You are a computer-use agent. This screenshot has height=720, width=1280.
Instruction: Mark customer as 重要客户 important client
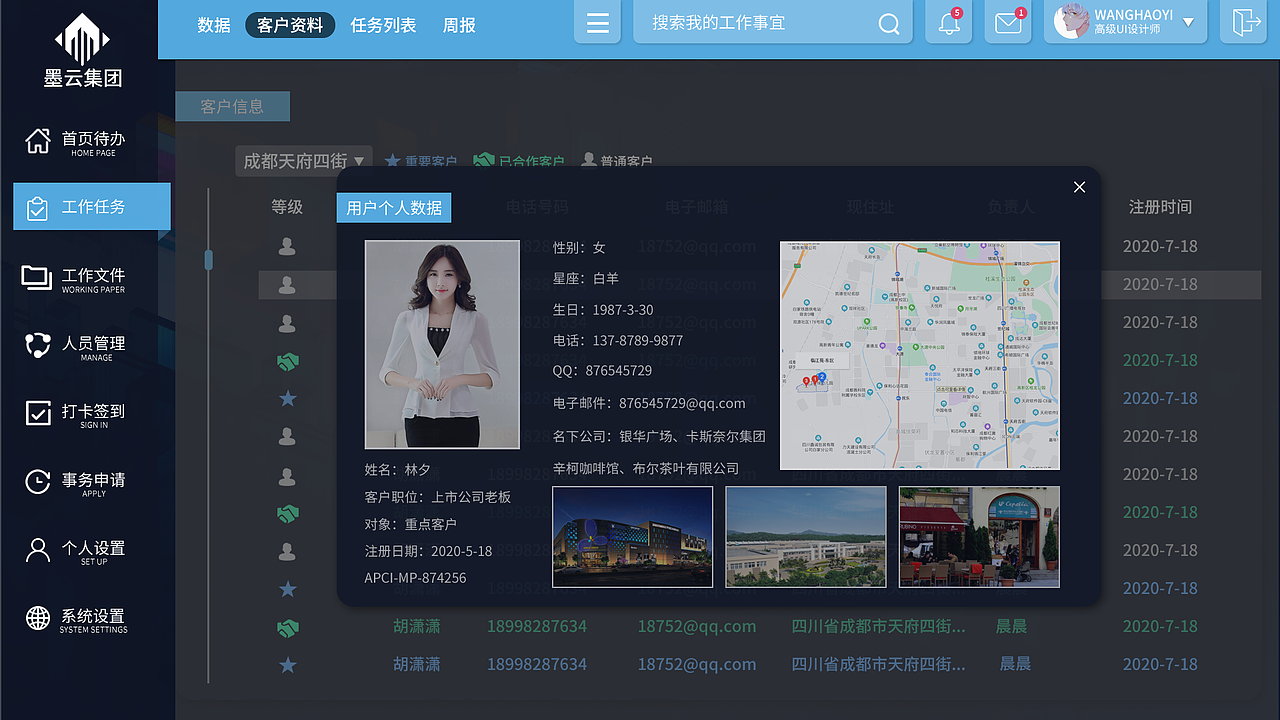tap(421, 160)
